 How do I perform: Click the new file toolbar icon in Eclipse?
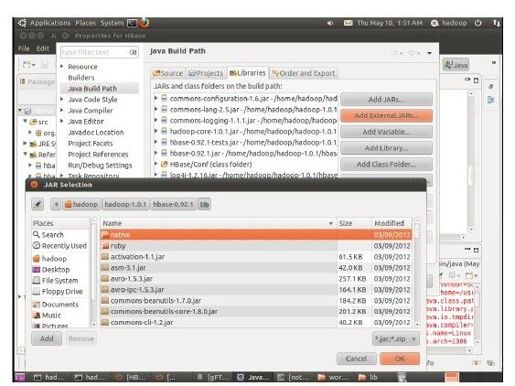click(x=28, y=64)
